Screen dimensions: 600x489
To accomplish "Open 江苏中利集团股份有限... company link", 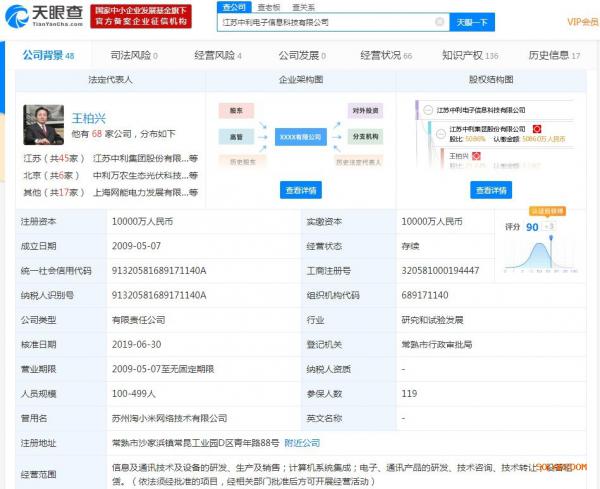I will 145,158.
